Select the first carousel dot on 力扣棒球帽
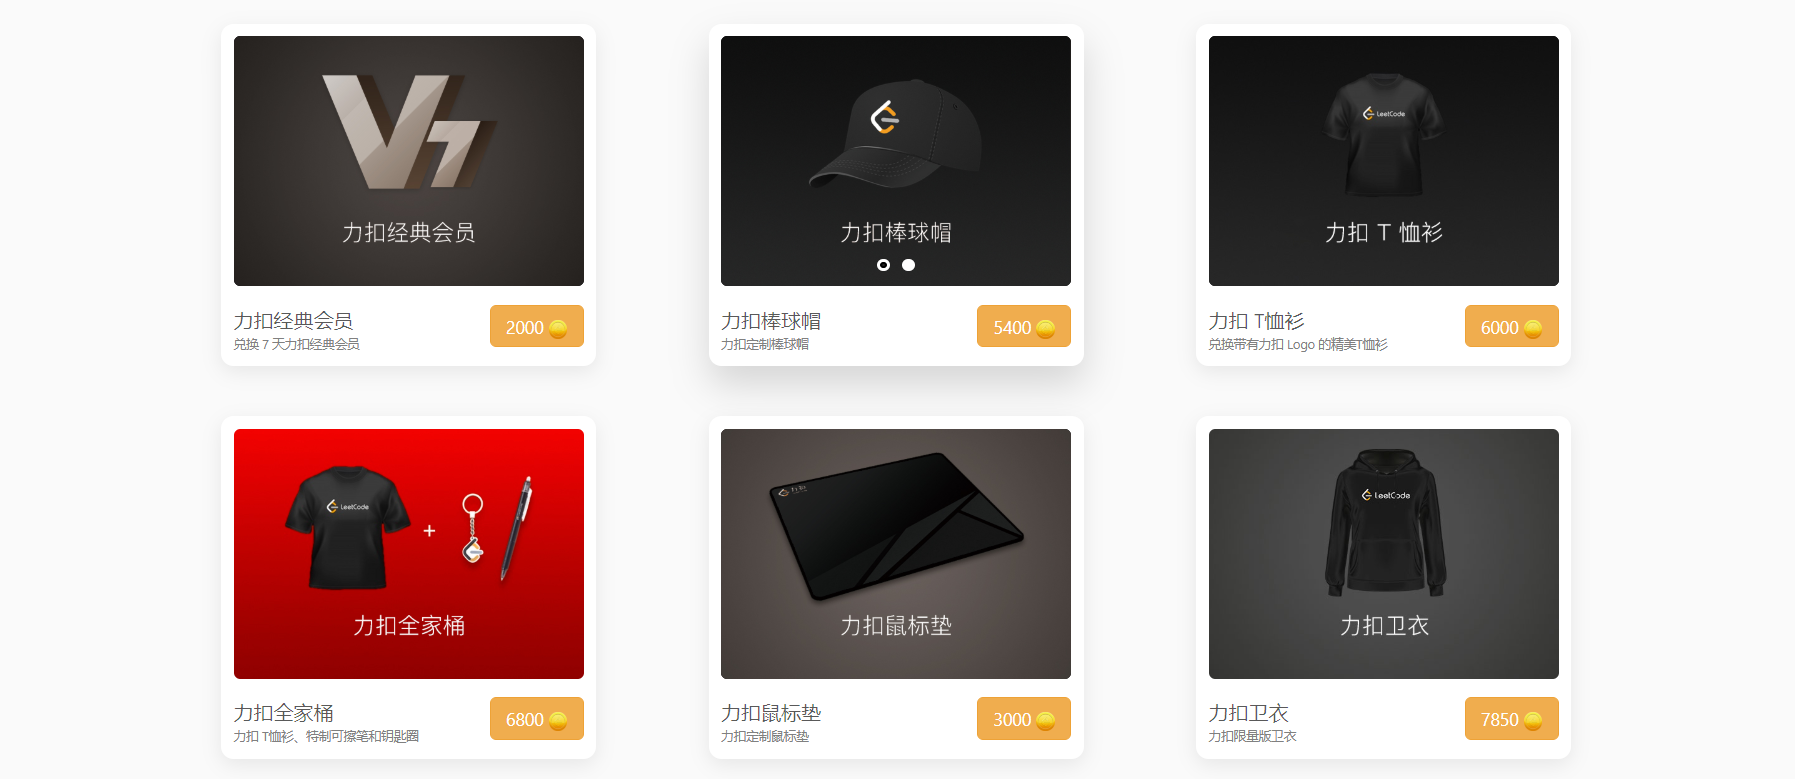1795x779 pixels. tap(883, 265)
